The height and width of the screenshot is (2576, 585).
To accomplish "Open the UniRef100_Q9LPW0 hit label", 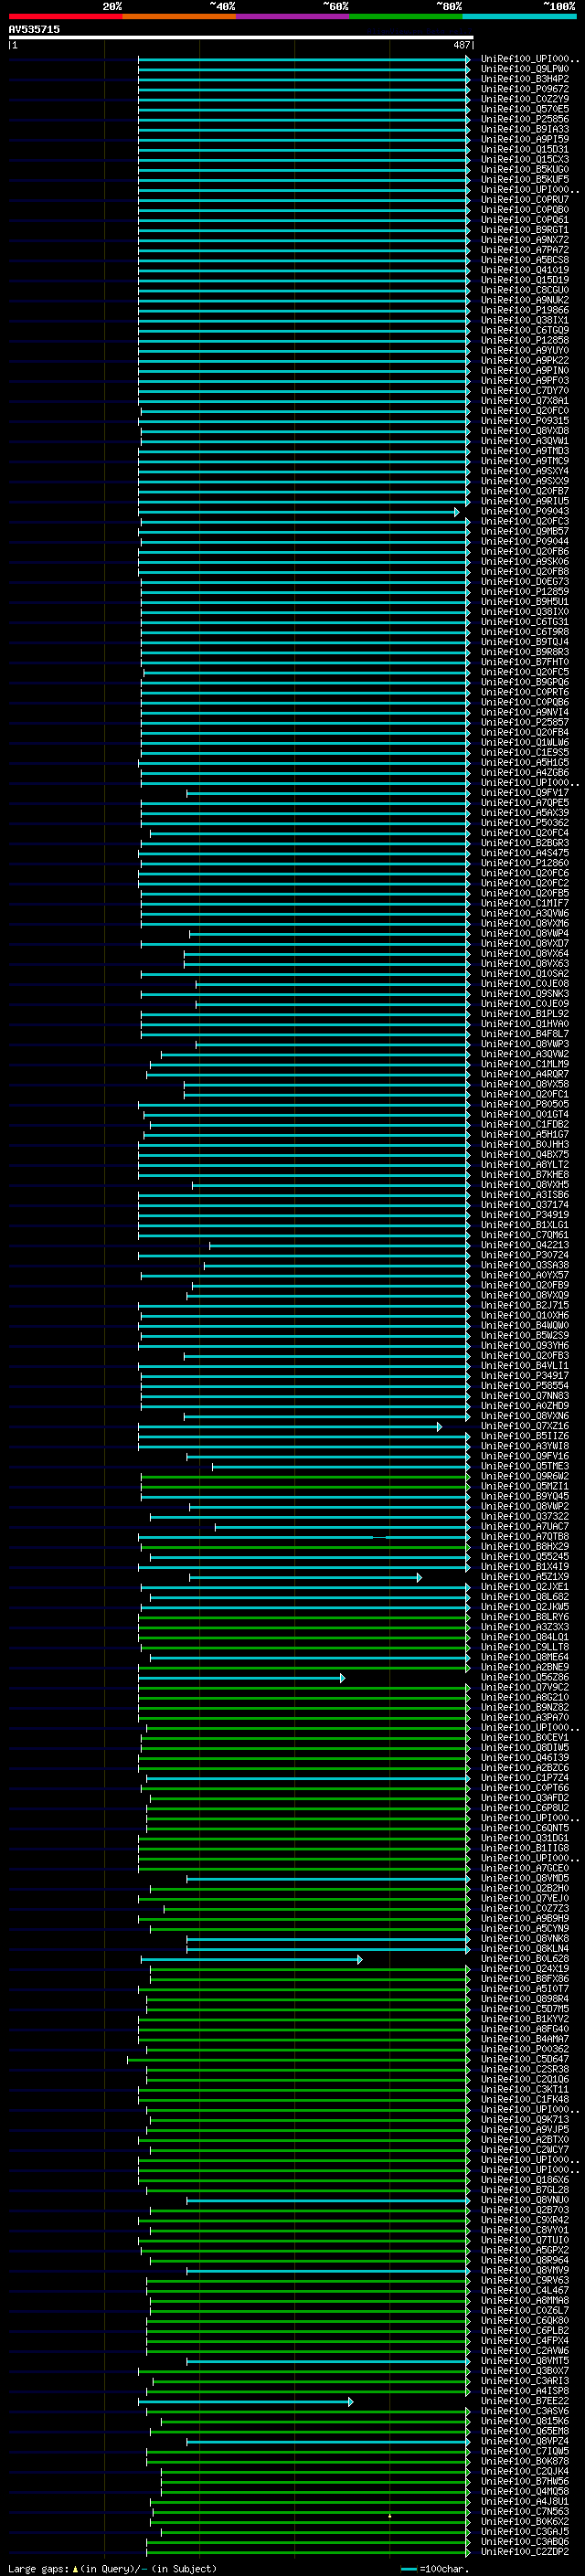I will pyautogui.click(x=525, y=69).
